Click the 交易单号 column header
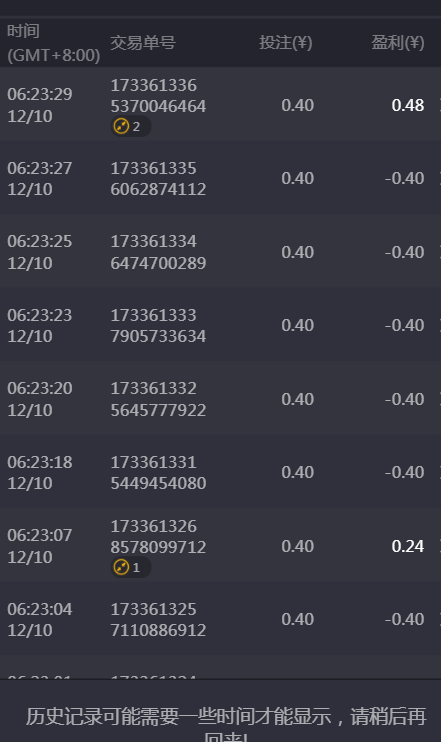The height and width of the screenshot is (742, 441). tap(143, 43)
